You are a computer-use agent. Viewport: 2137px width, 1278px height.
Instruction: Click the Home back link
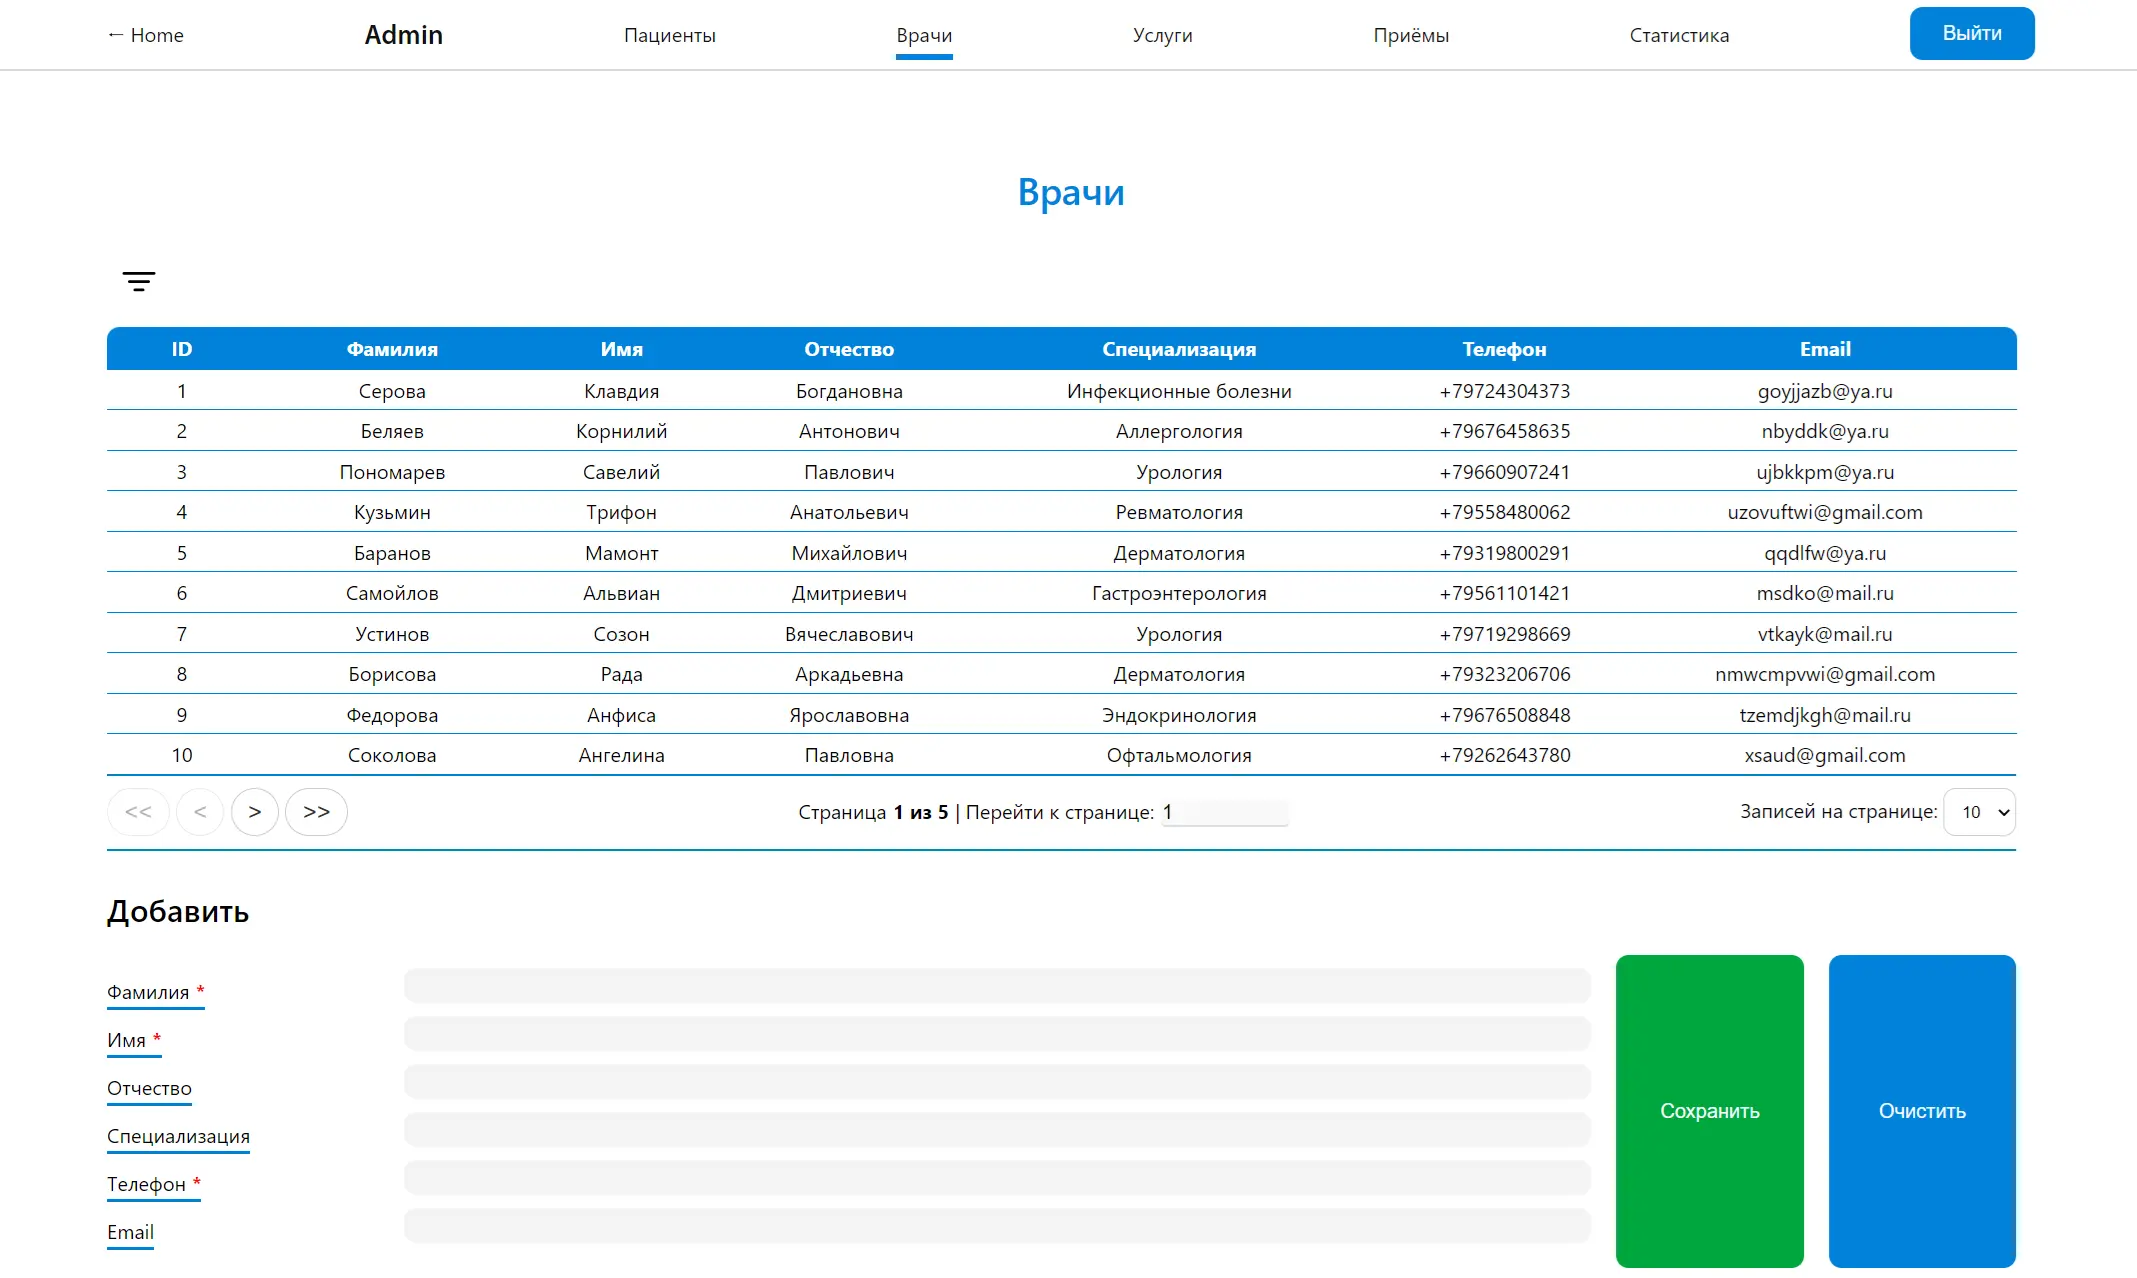[x=145, y=35]
